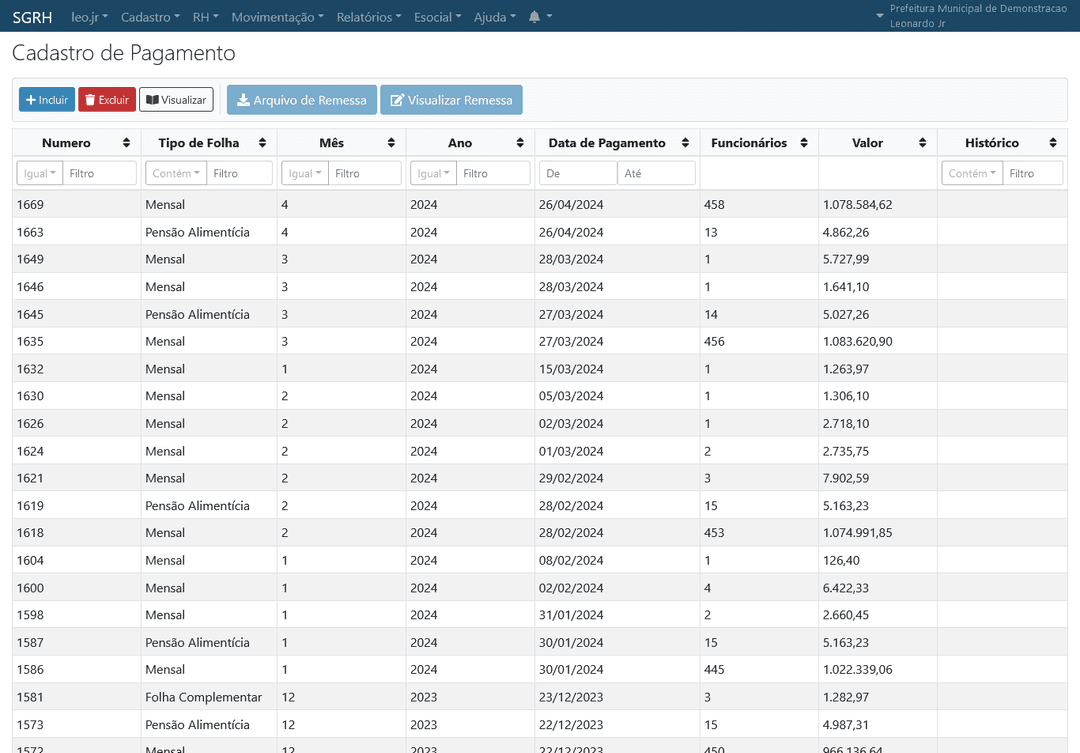Select payment number 1587
The image size is (1080, 753).
click(30, 642)
